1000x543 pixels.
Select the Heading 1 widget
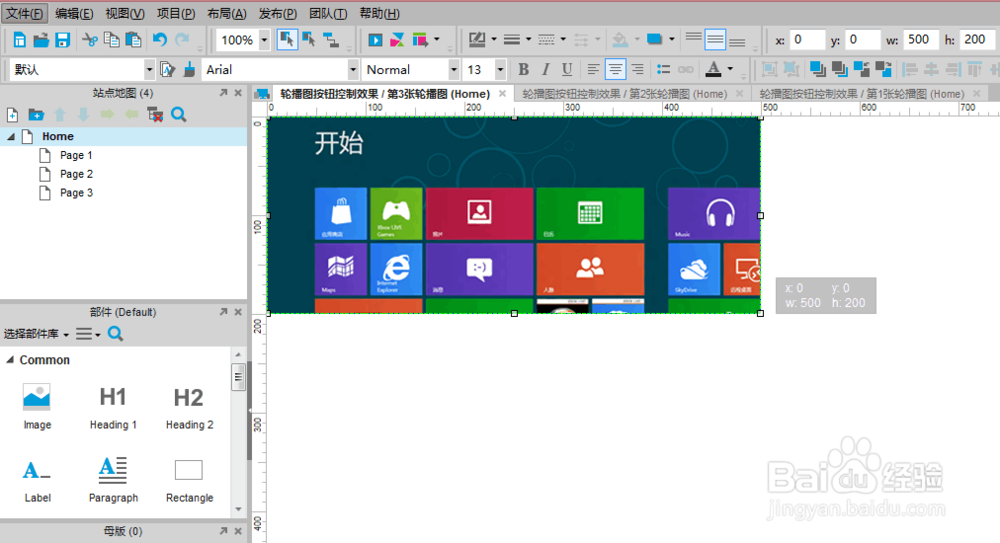tap(113, 406)
